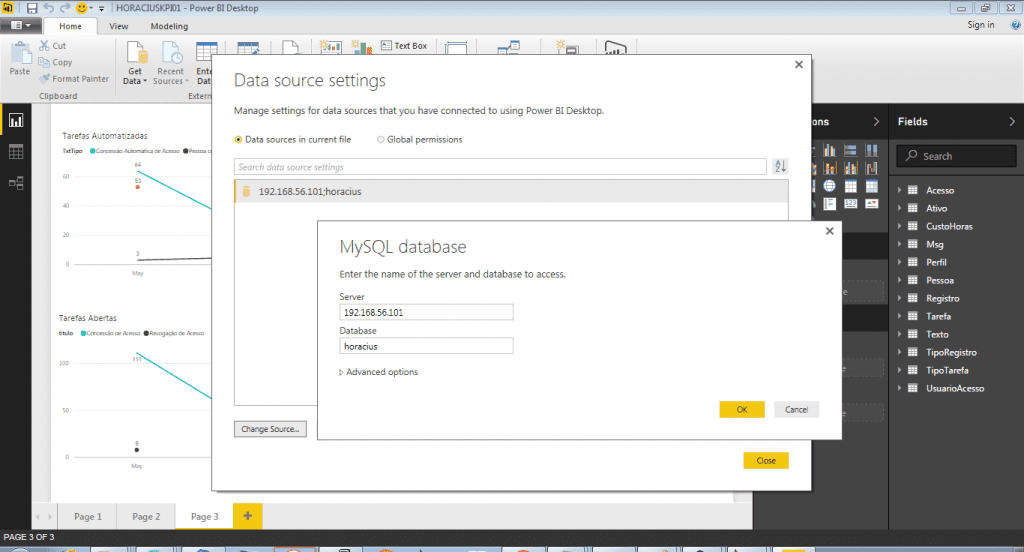Image resolution: width=1024 pixels, height=552 pixels.
Task: Click the help question mark icon
Action: (x=1016, y=25)
